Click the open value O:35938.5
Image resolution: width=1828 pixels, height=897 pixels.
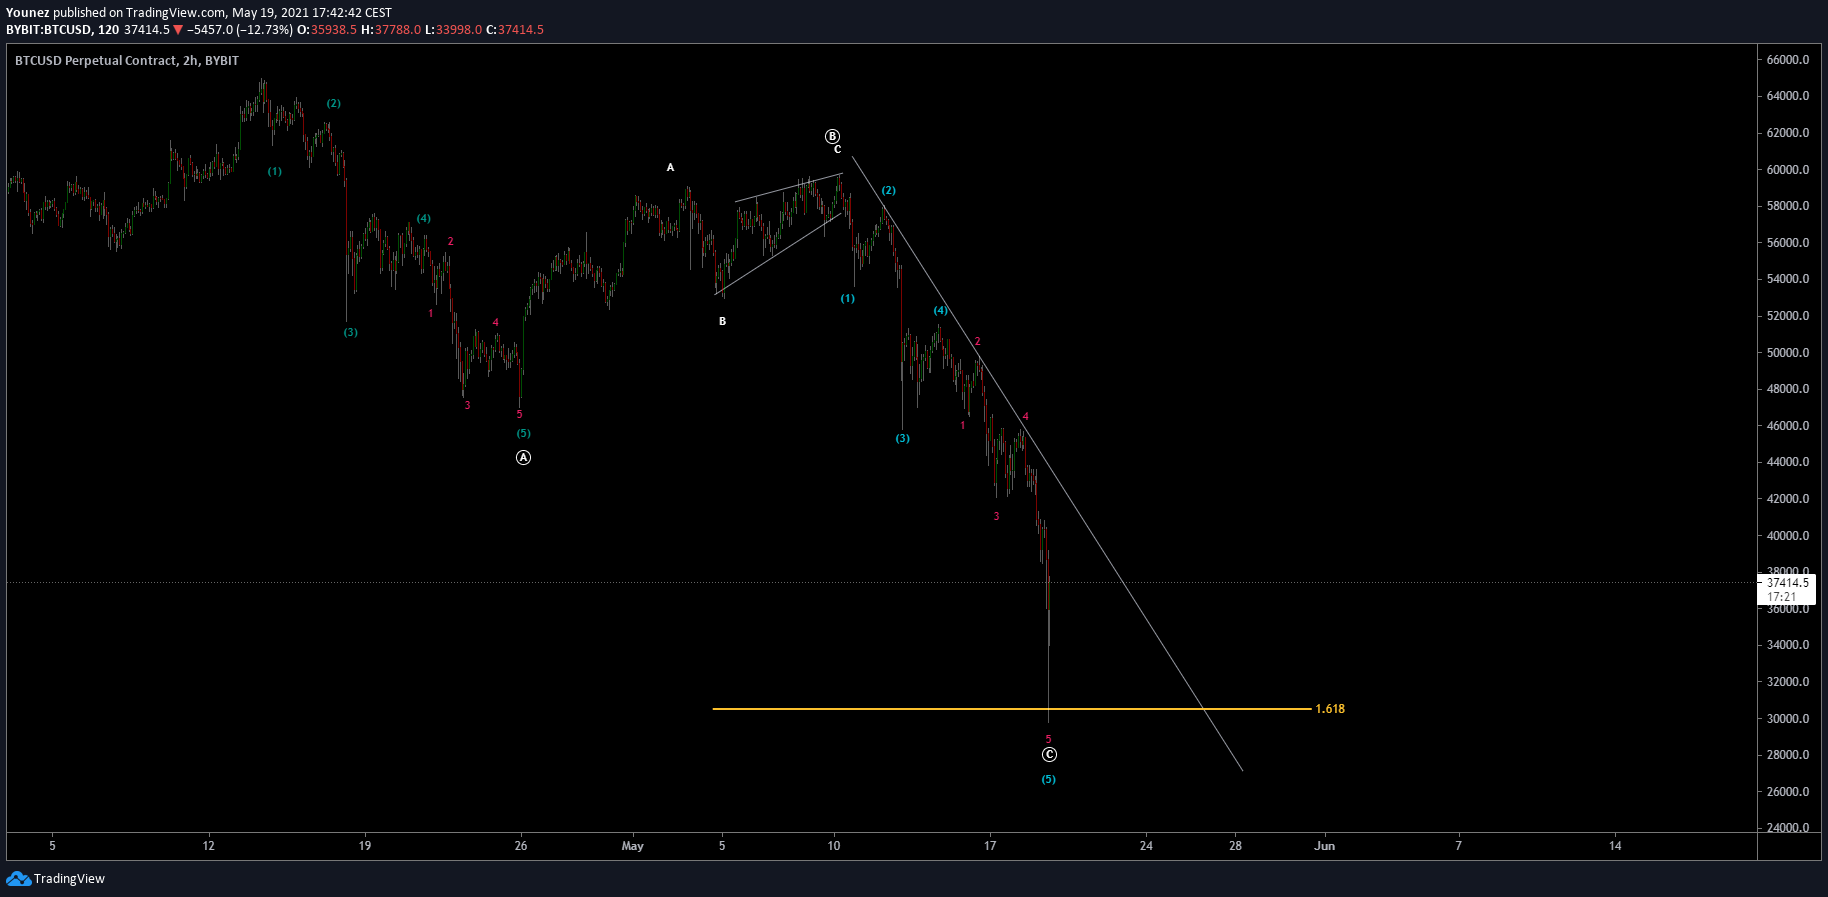click(327, 30)
